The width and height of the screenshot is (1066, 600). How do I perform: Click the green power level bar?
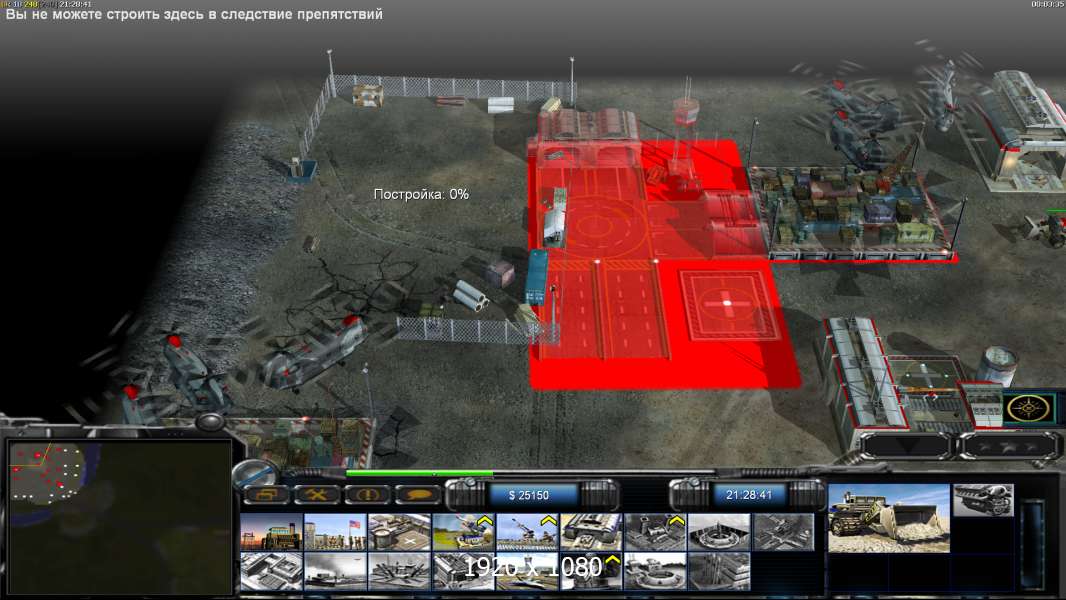[419, 473]
